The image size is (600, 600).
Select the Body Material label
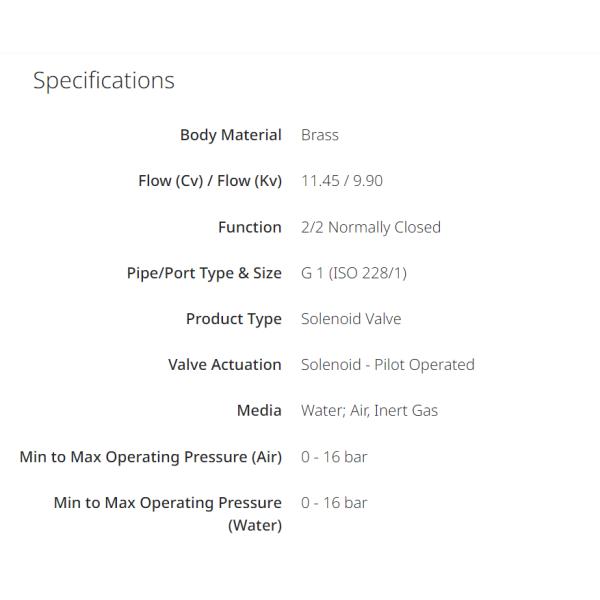(x=230, y=135)
